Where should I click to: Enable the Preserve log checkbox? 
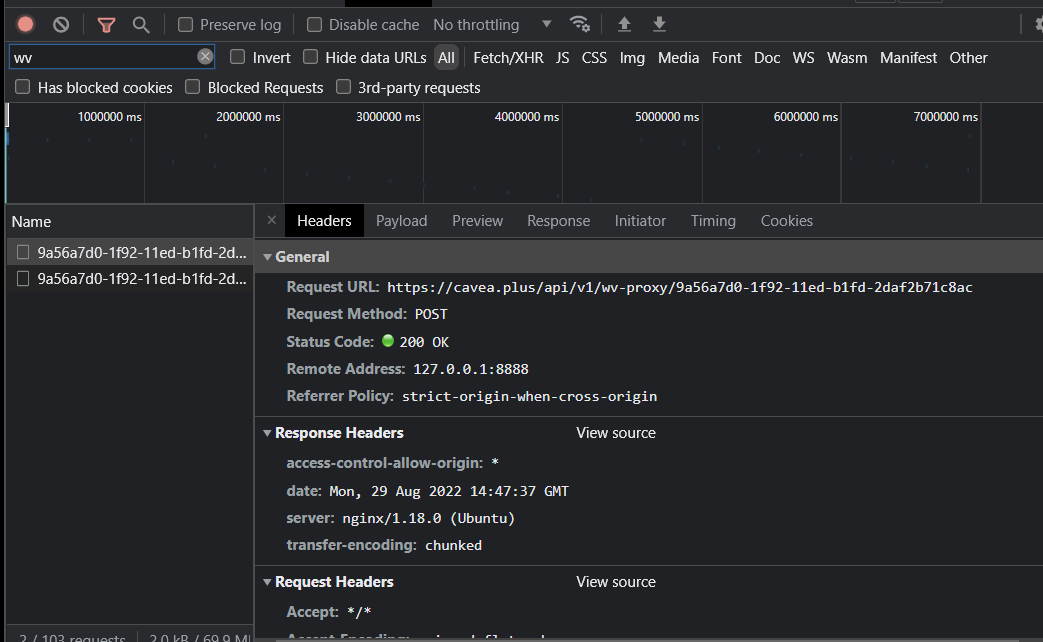[186, 24]
